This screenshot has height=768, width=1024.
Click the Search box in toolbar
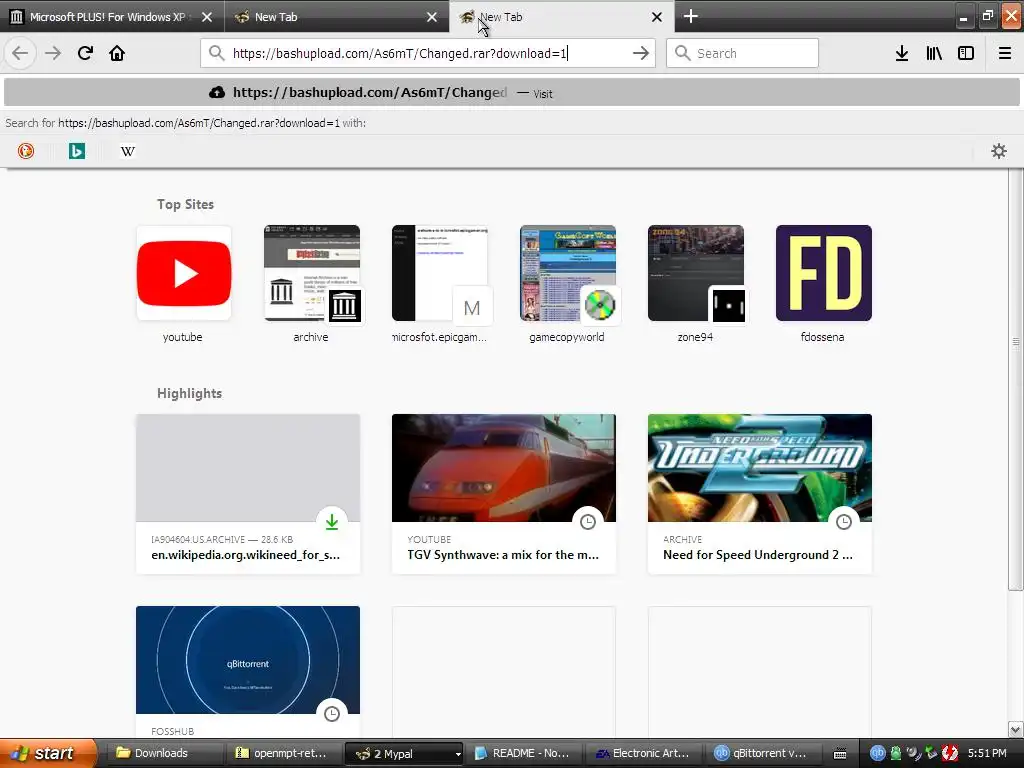(743, 53)
